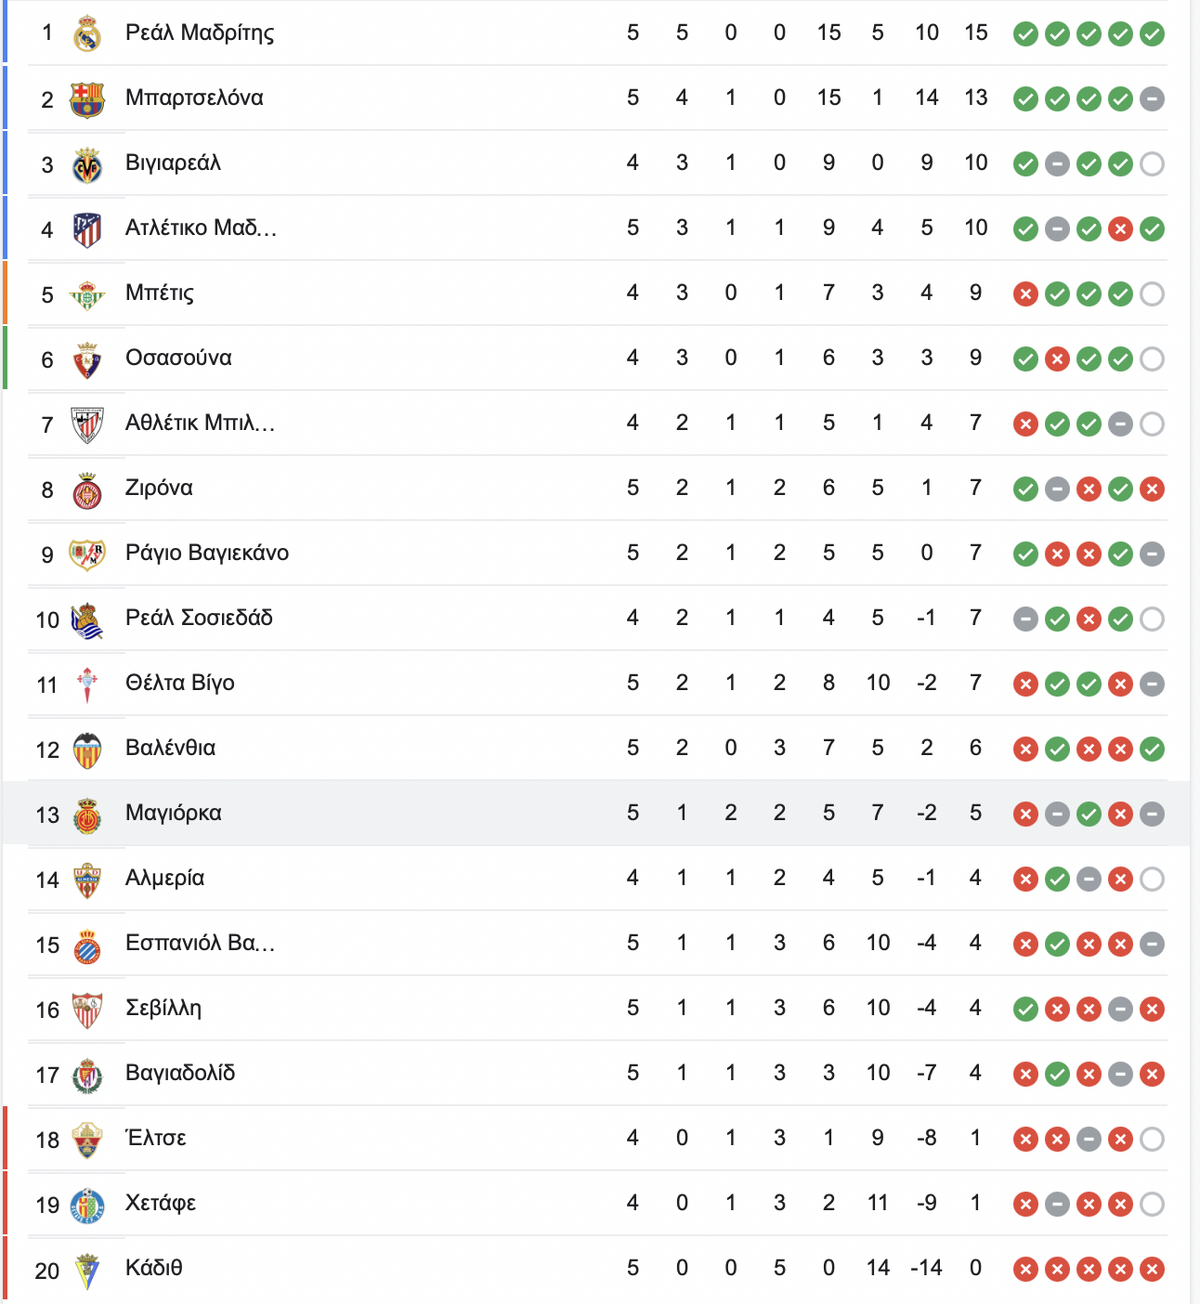Click Valencia's last green win marker
Image resolution: width=1200 pixels, height=1304 pixels.
pos(1152,749)
